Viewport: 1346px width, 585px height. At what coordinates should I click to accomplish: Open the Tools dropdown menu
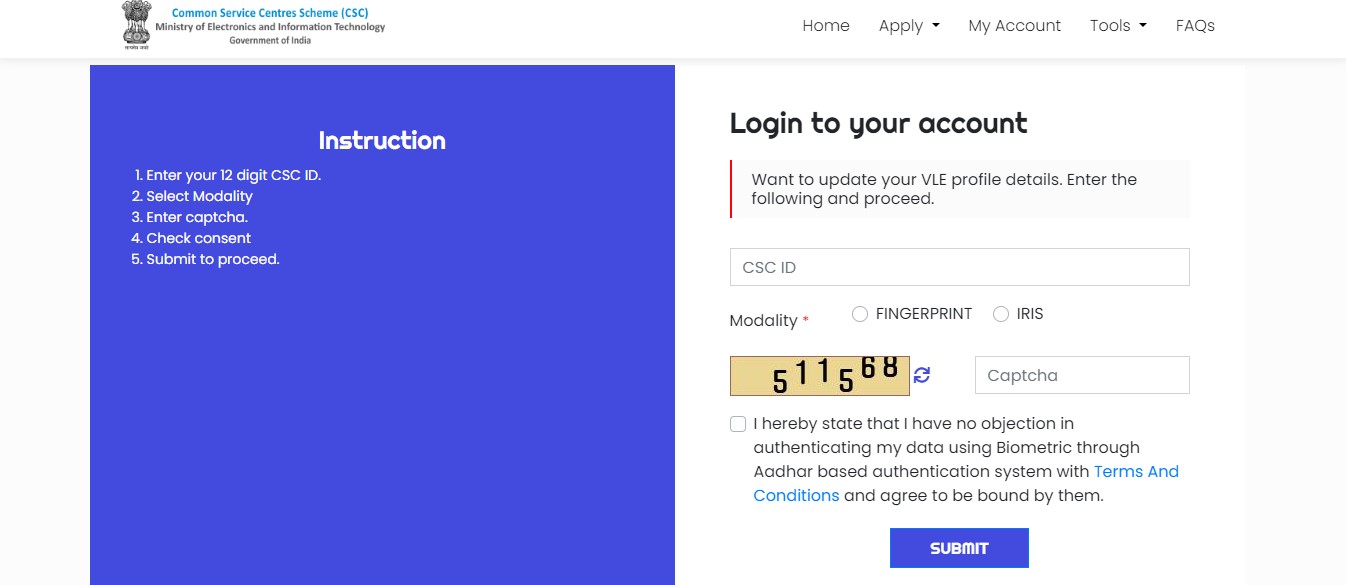[1118, 26]
